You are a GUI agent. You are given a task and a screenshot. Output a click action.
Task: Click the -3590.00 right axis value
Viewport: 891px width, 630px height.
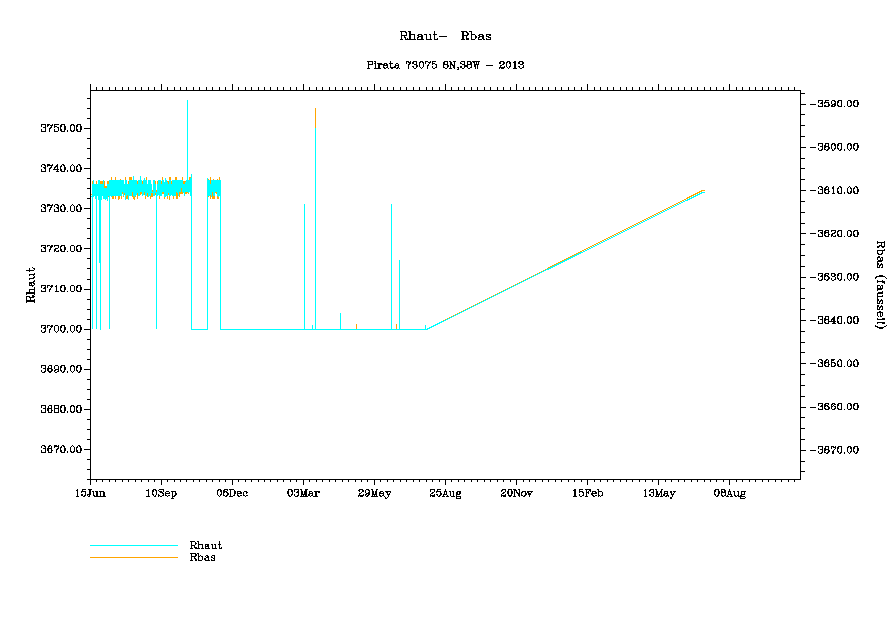click(x=839, y=104)
